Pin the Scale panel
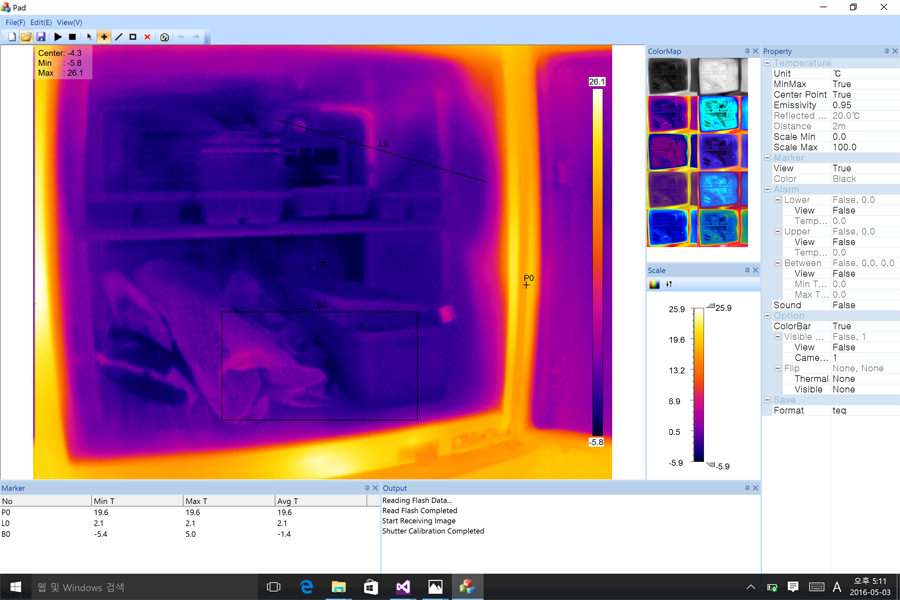 pyautogui.click(x=747, y=270)
